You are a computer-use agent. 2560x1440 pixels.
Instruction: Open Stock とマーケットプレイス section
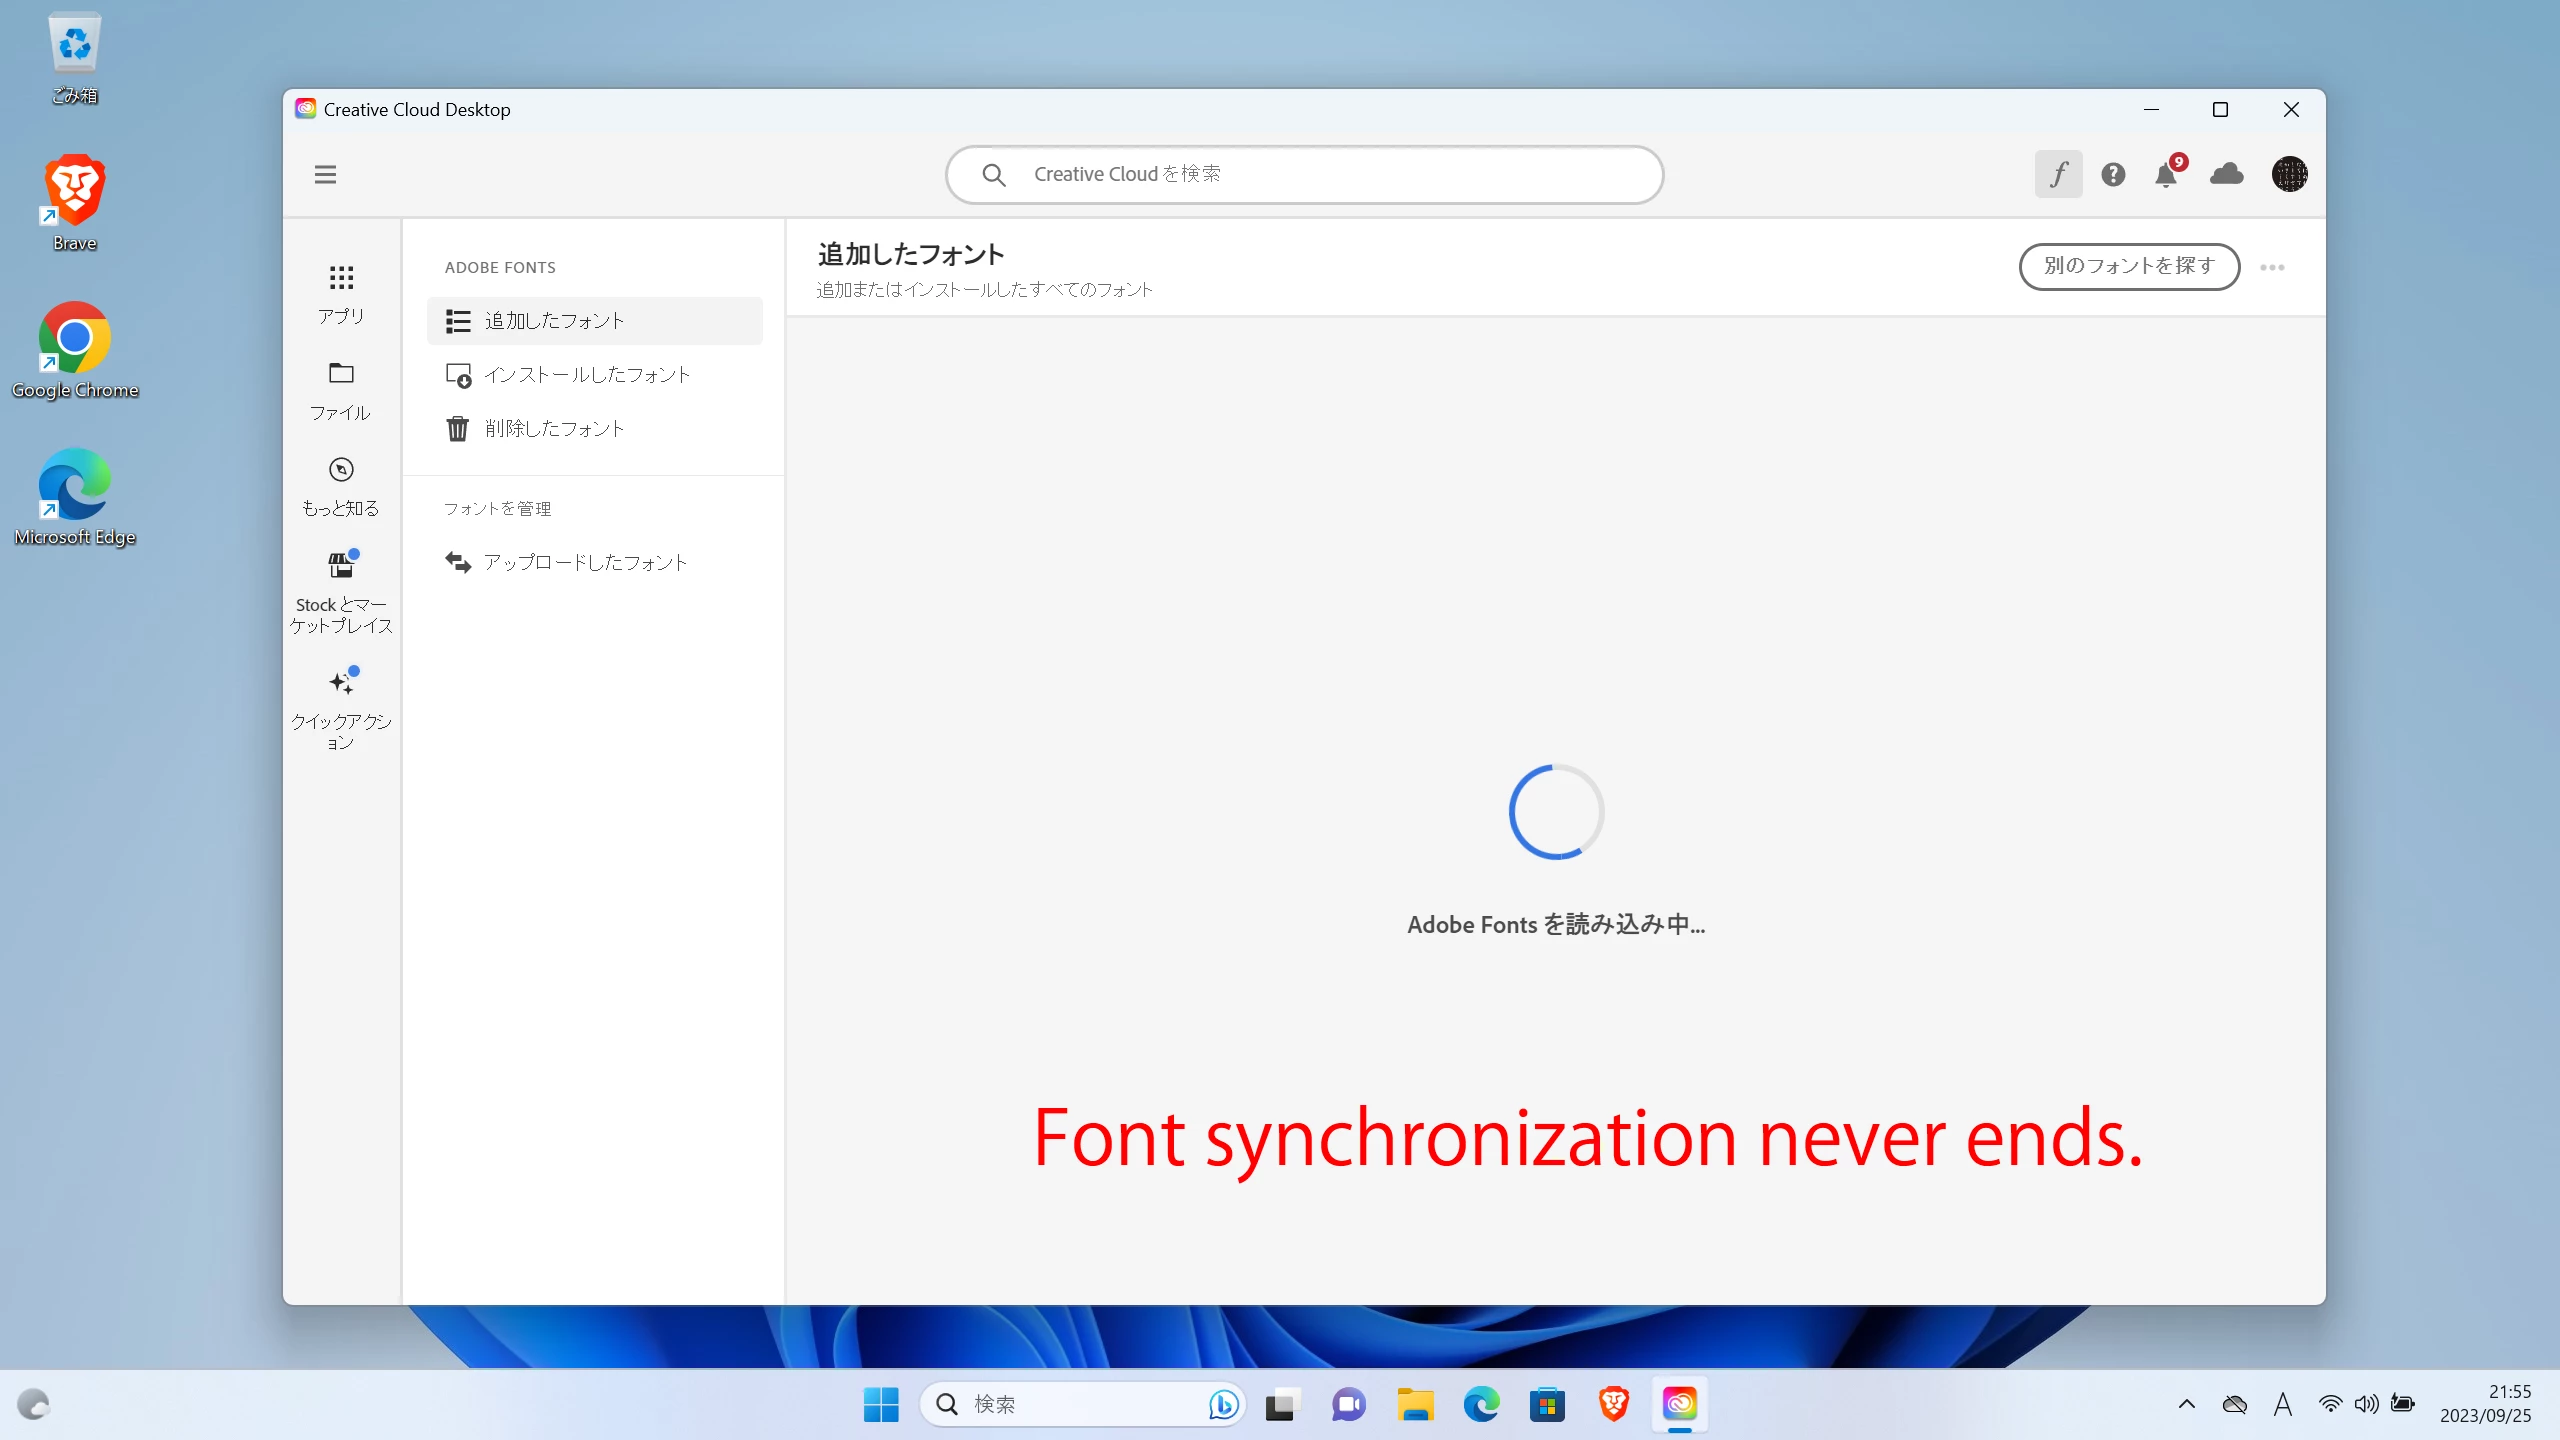click(341, 592)
